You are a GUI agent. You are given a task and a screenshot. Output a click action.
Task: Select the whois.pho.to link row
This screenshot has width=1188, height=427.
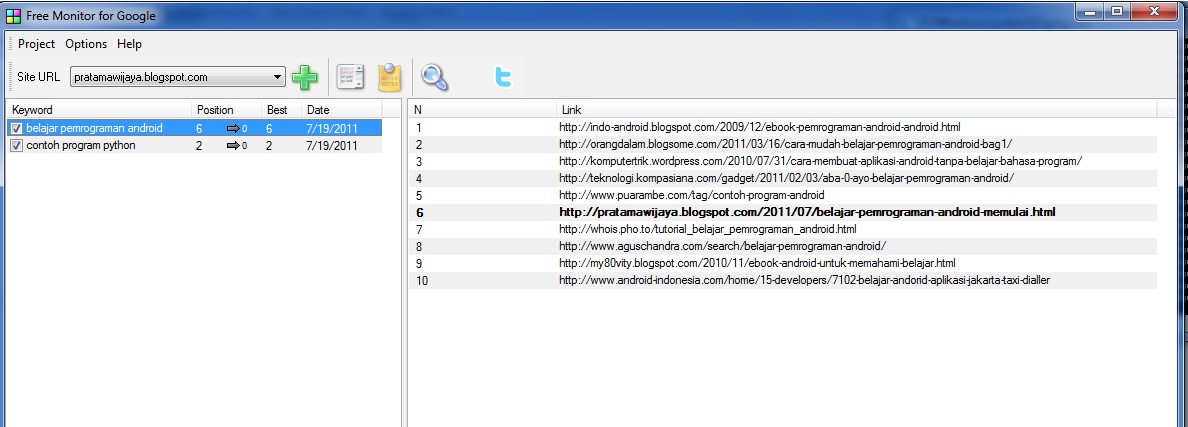(783, 229)
